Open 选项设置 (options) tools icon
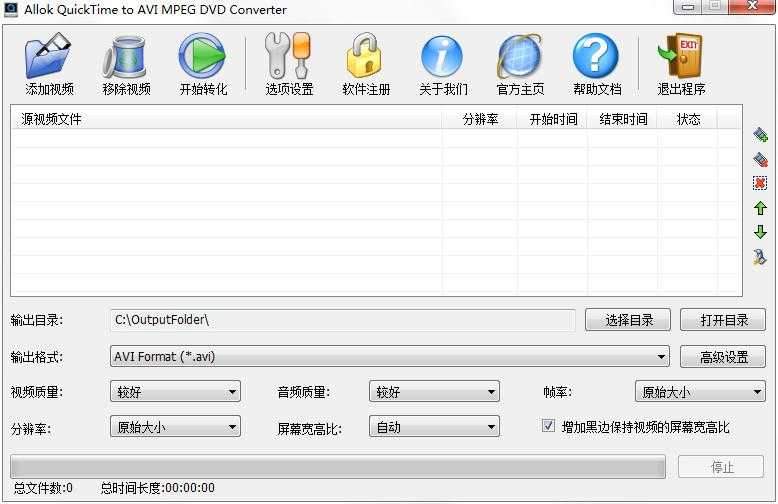Viewport: 778px width, 504px height. pyautogui.click(x=288, y=56)
